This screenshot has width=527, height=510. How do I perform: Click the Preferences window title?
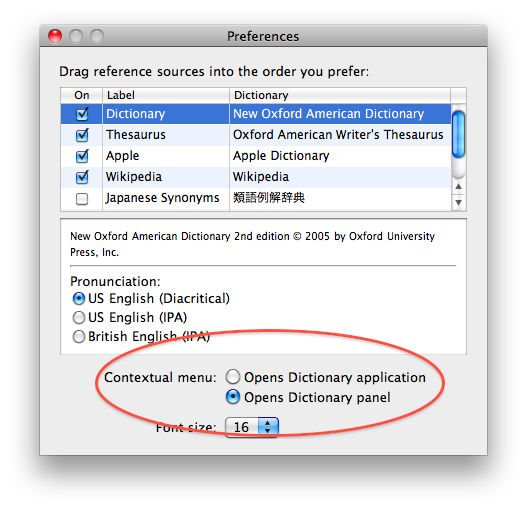point(263,36)
